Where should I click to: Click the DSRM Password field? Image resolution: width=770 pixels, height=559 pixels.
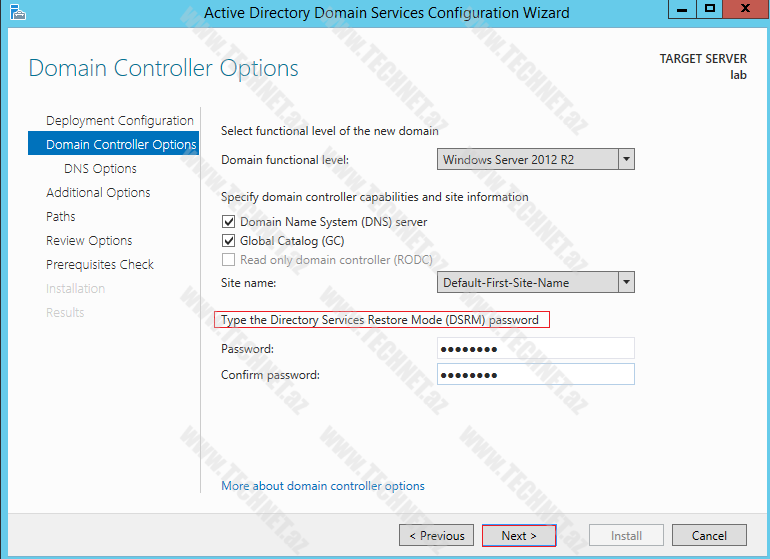pos(536,348)
